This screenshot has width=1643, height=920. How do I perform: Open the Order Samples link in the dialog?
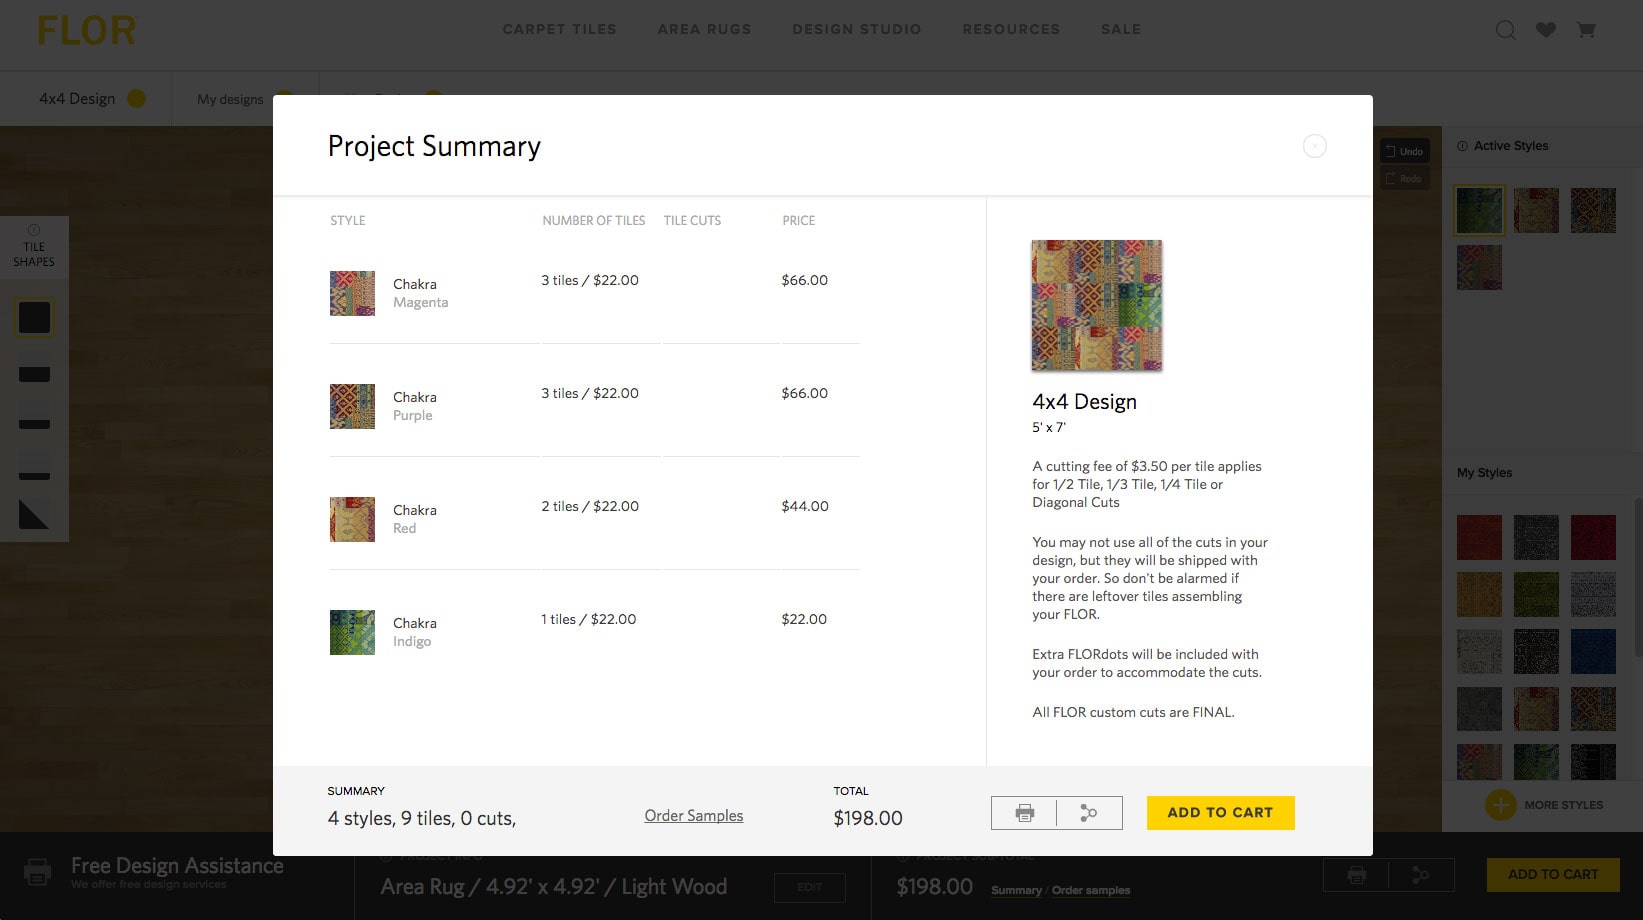tap(693, 816)
